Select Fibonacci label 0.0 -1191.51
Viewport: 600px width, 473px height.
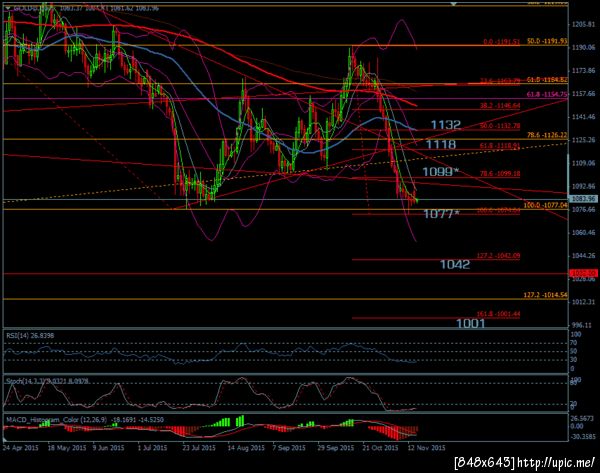point(501,42)
